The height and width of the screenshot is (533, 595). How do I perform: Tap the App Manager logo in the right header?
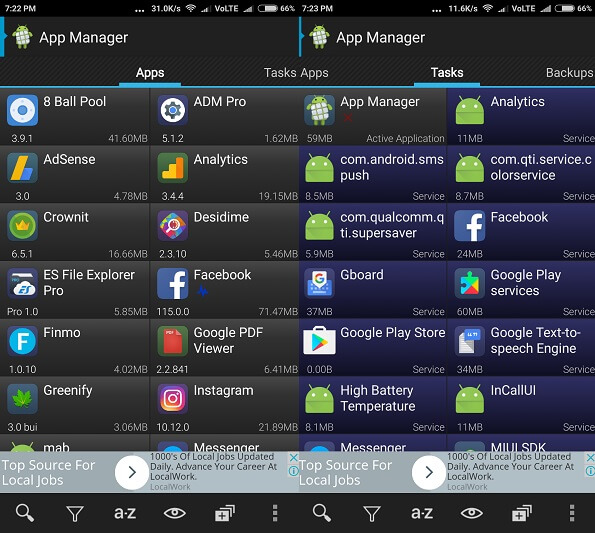(x=320, y=37)
